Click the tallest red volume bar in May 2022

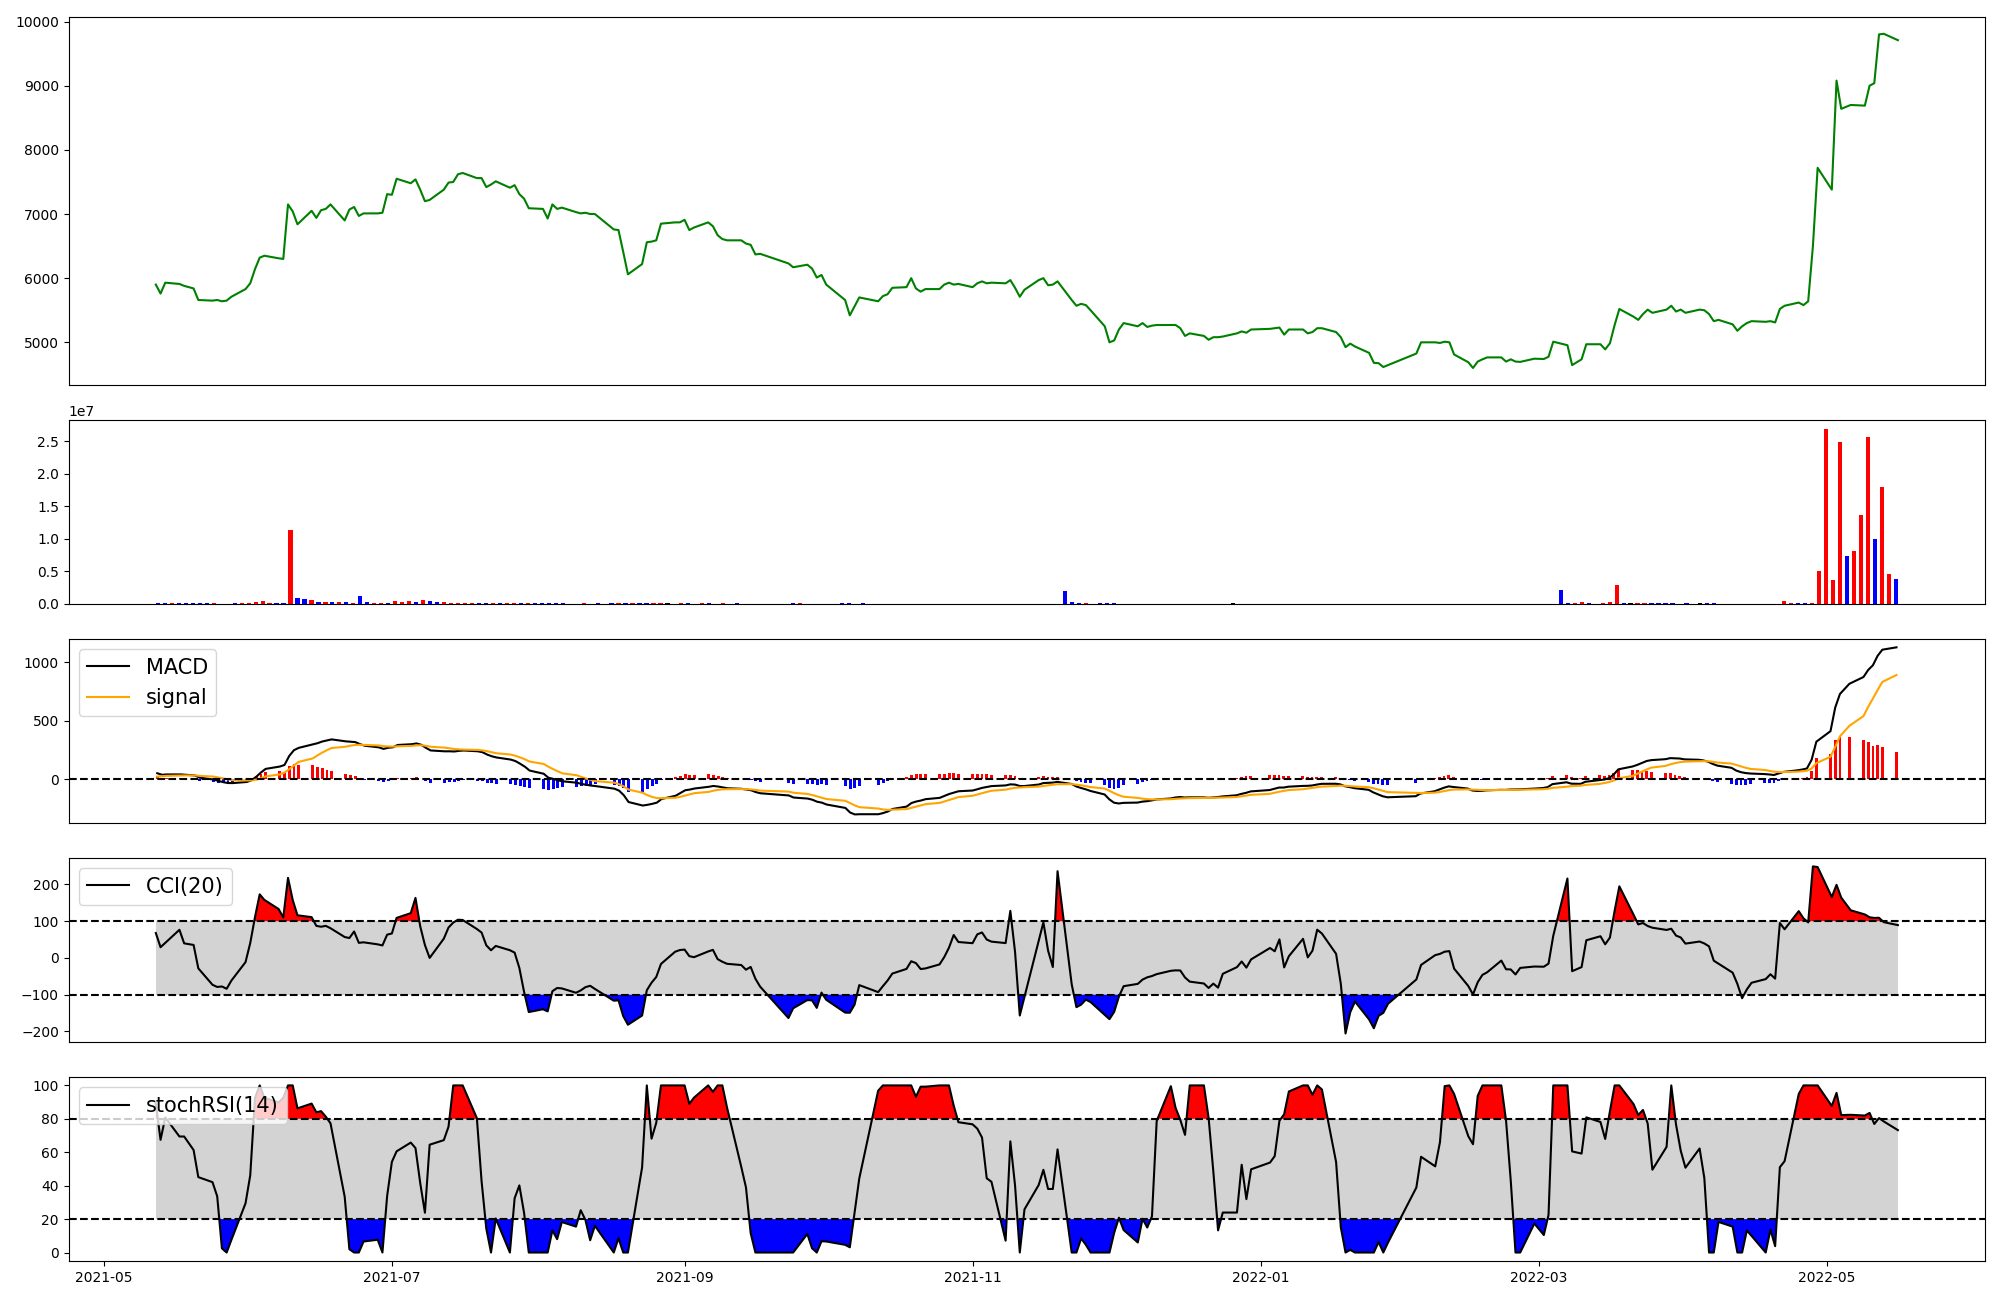click(1826, 516)
